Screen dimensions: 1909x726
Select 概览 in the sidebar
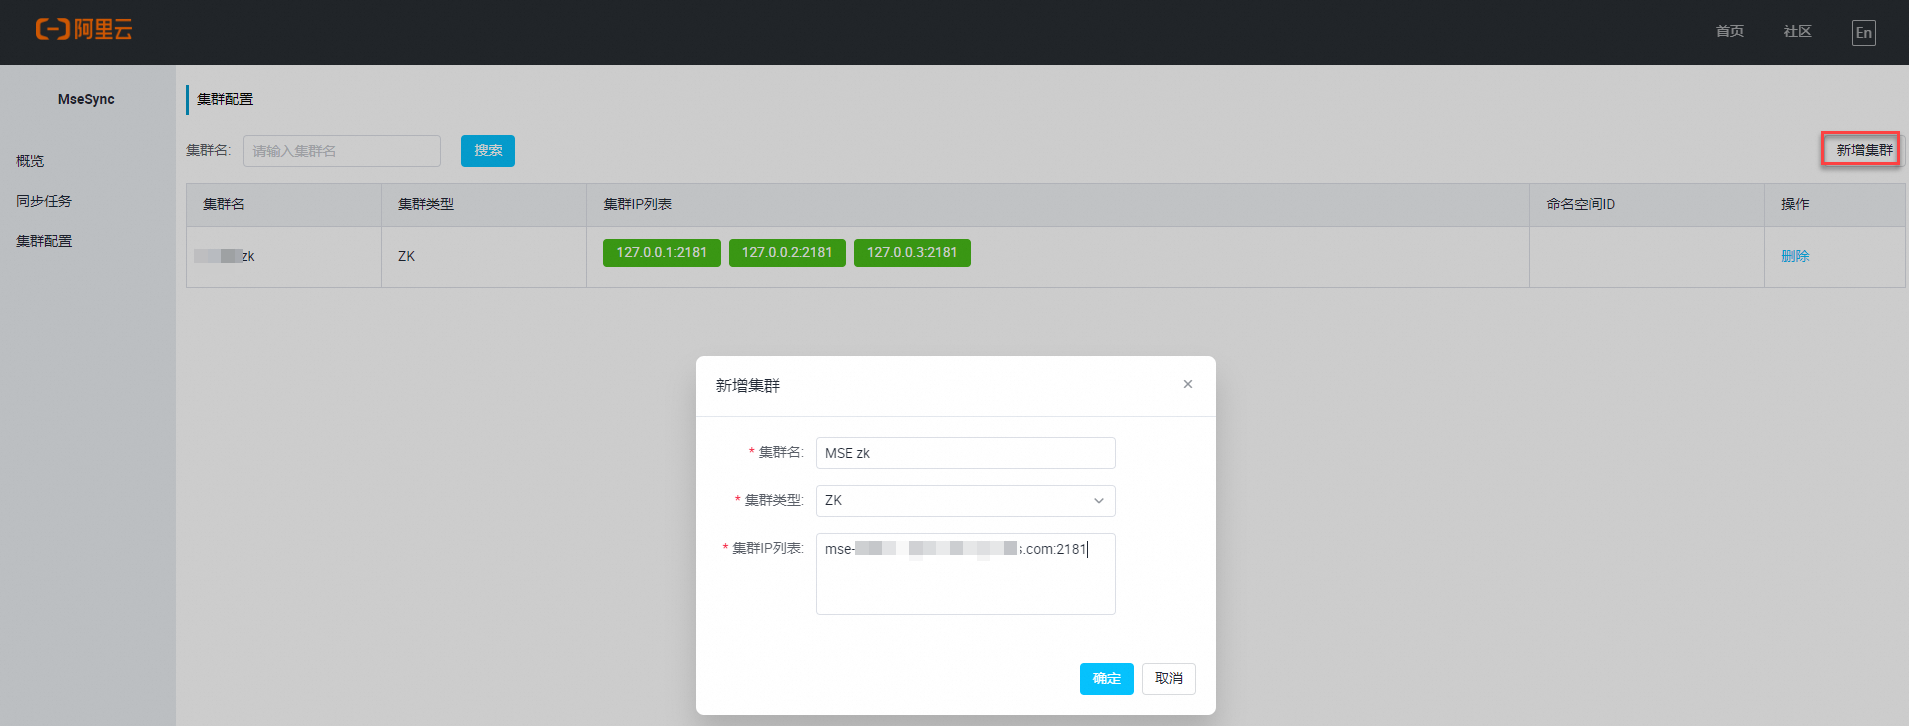click(30, 161)
